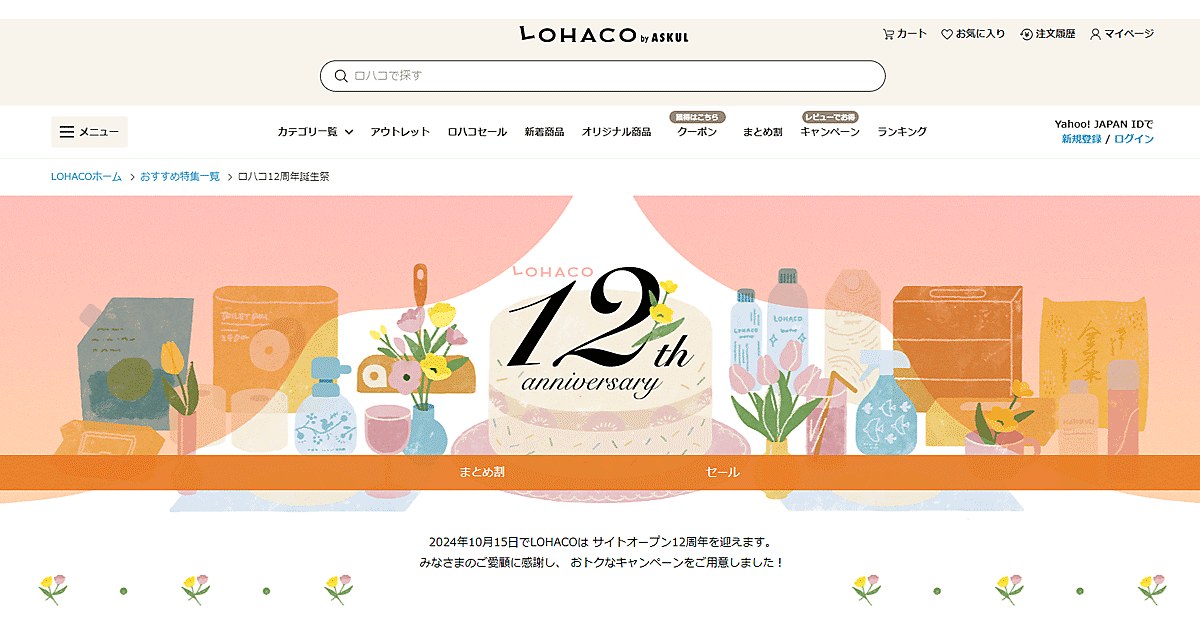Viewport: 1200px width, 630px height.
Task: Click the search magnifier icon
Action: pos(341,76)
